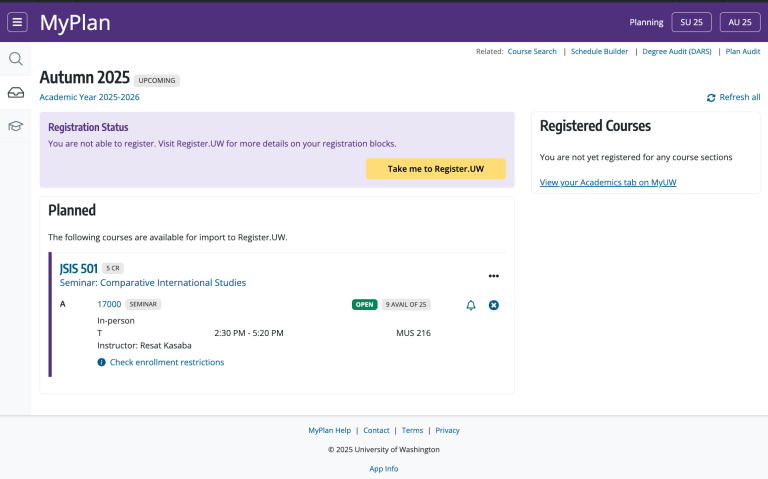
Task: Click the Autumn 2025 heading
Action: (x=84, y=77)
